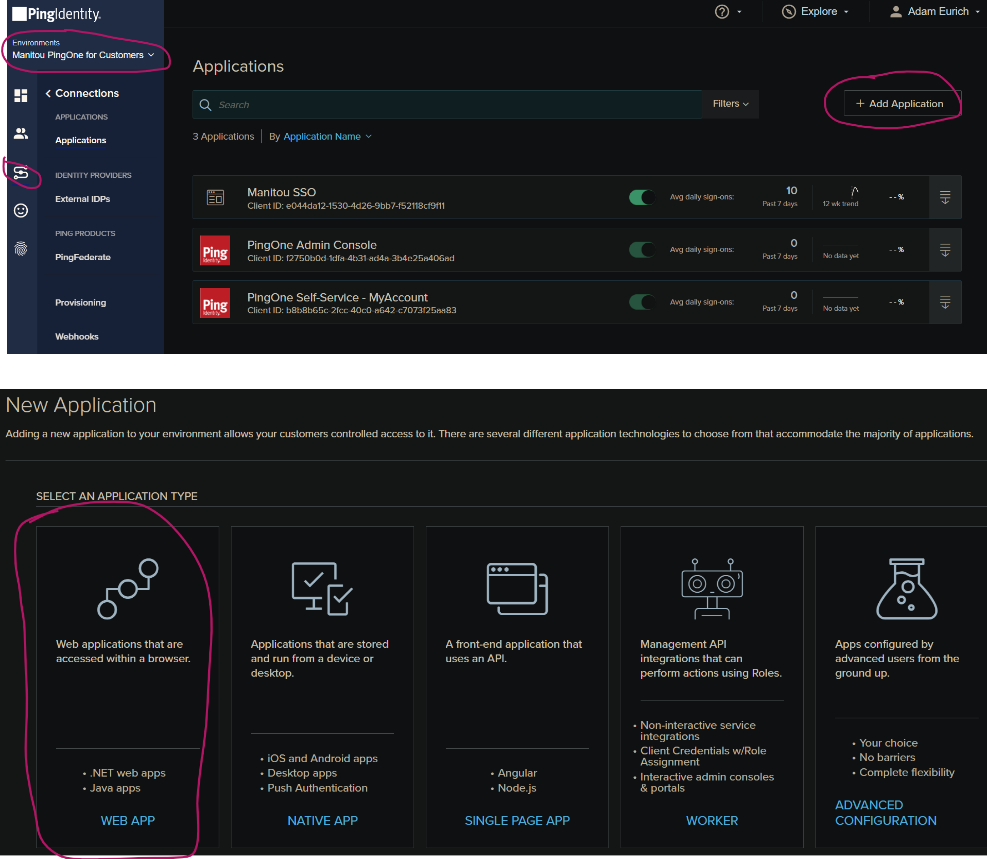Open the fingerprint Security icon in sidebar
The image size is (988, 859).
point(21,249)
